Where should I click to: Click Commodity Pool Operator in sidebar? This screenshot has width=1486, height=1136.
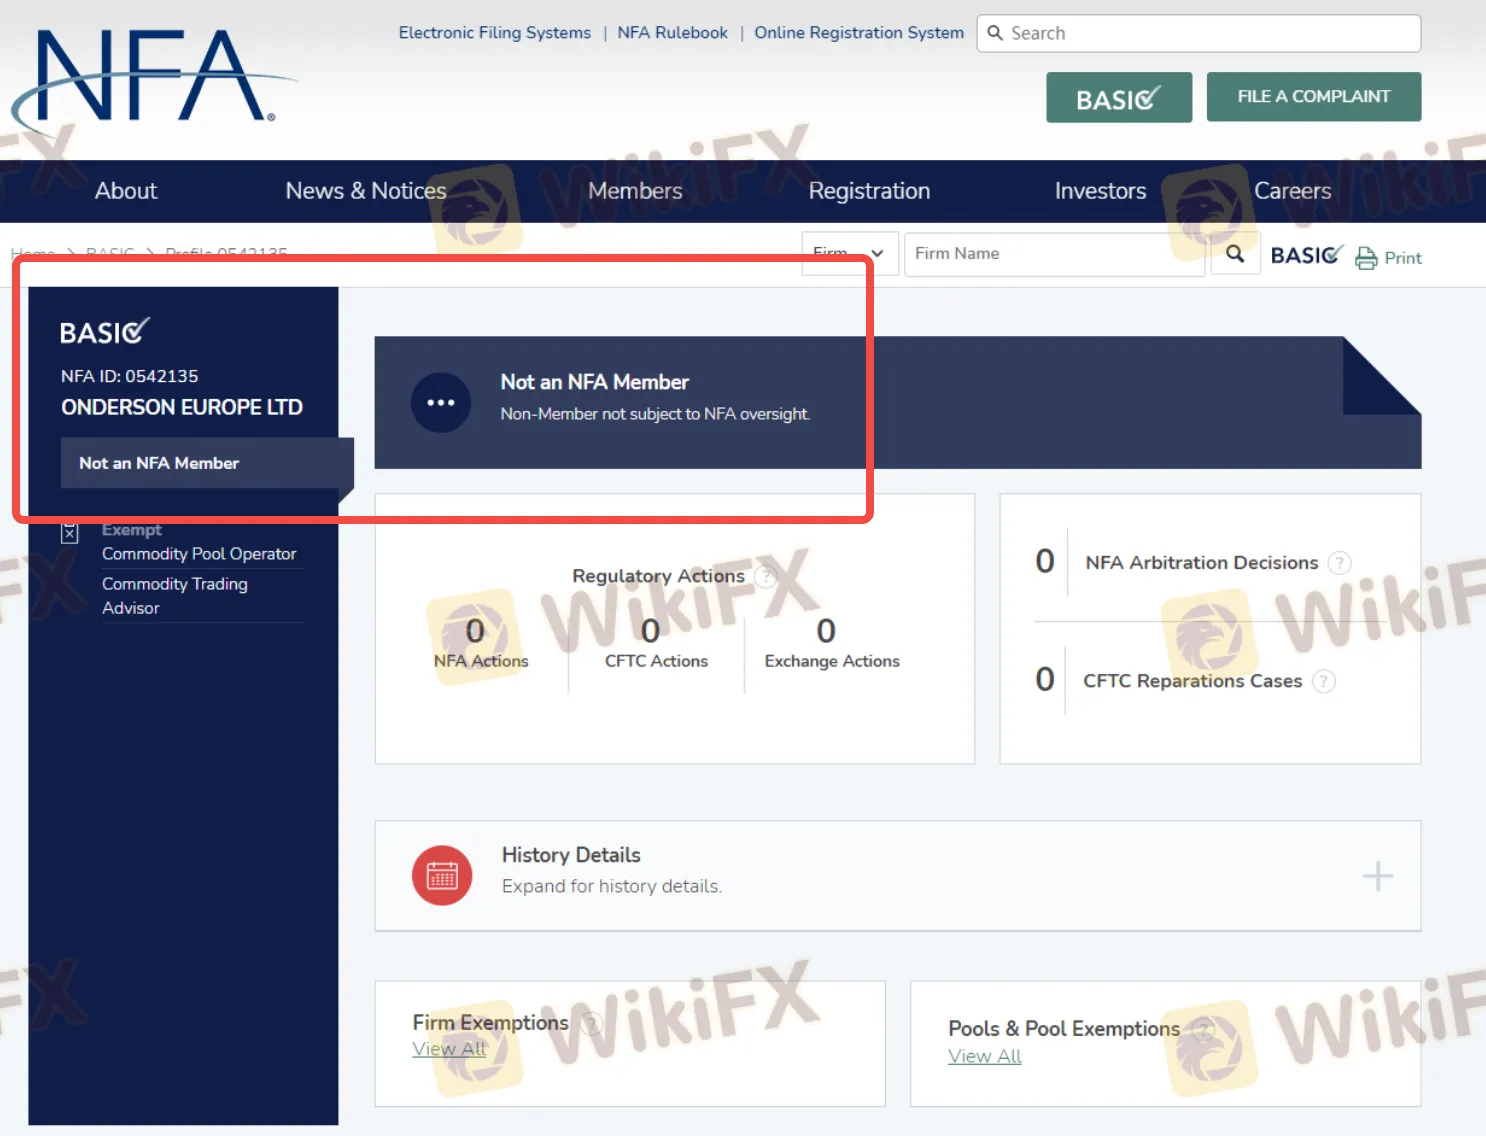click(x=199, y=554)
